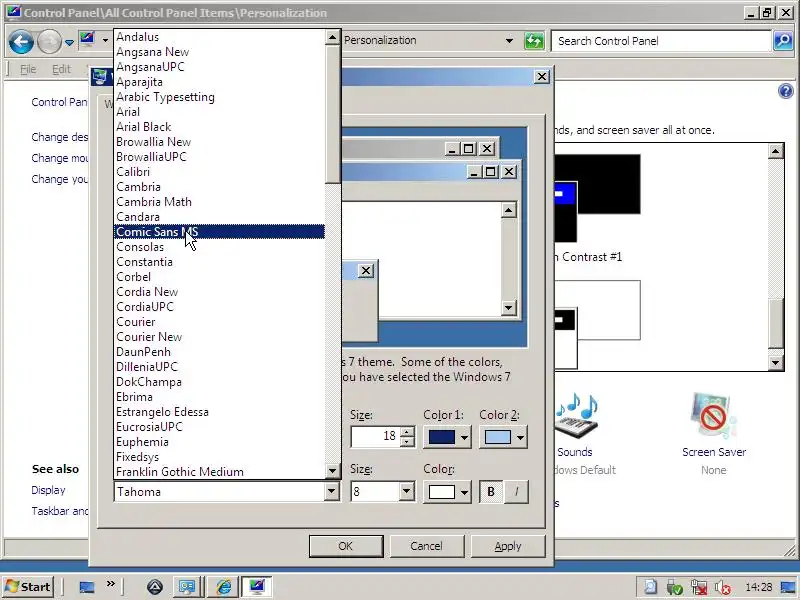
Task: Click the refresh icon beside address bar
Action: (534, 41)
